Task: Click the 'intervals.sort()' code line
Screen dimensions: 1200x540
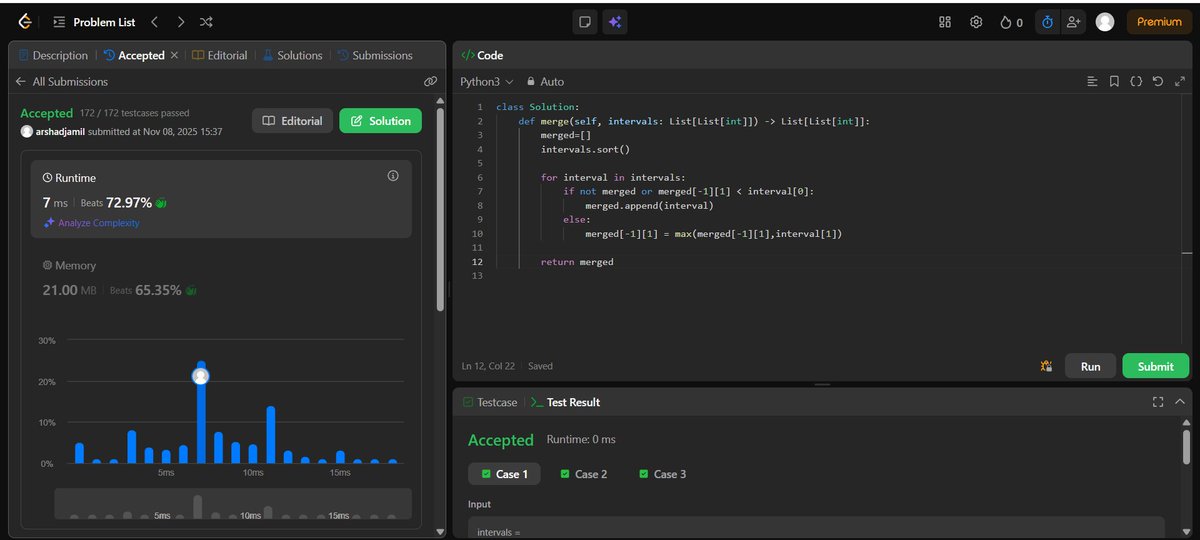Action: point(585,149)
